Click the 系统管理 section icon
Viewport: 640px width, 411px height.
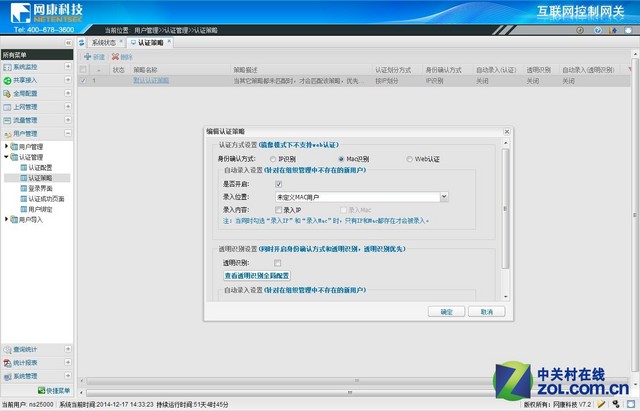coord(7,377)
